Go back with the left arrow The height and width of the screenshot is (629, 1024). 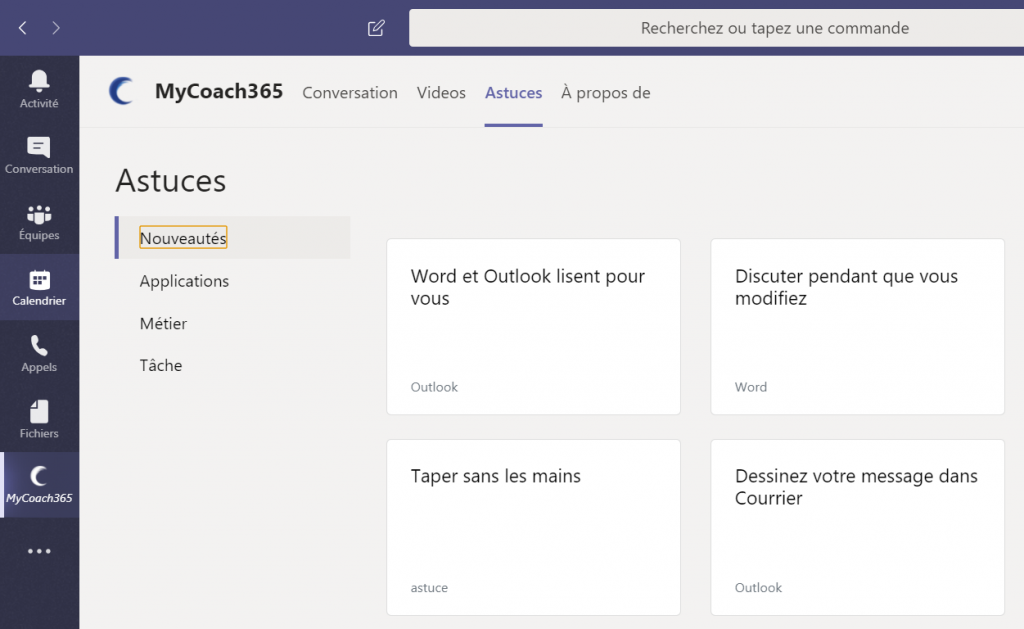(23, 28)
